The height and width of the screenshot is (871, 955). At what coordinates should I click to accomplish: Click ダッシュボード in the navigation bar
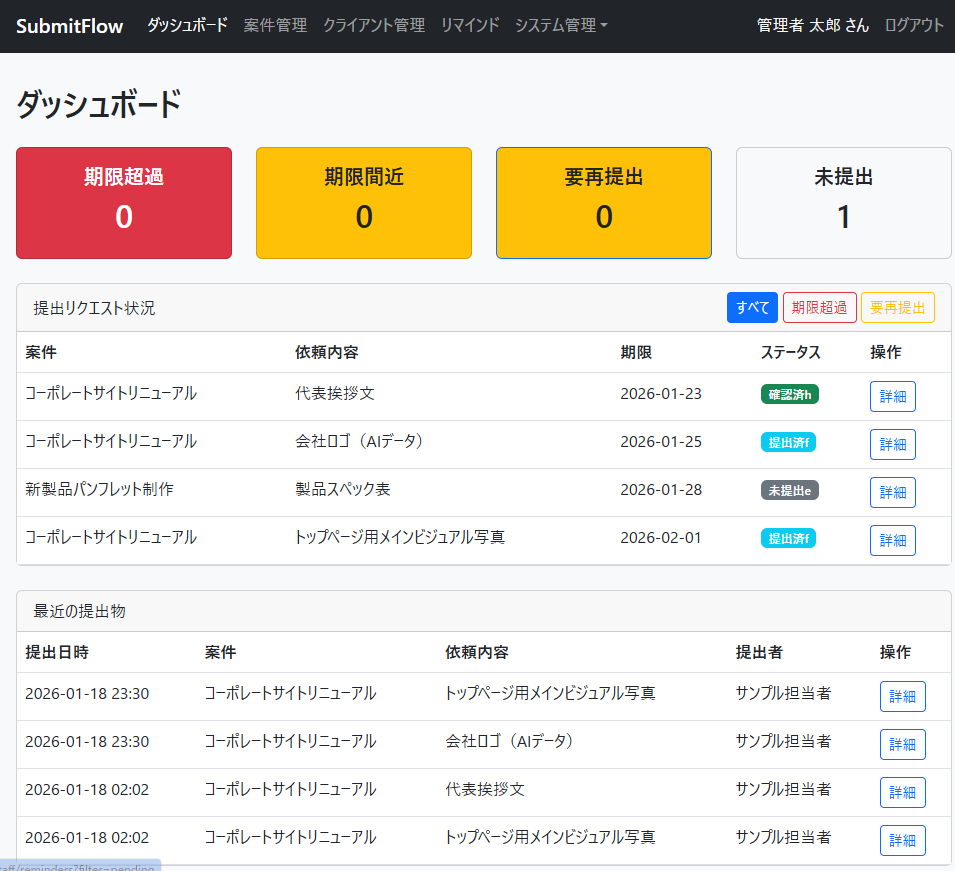pyautogui.click(x=187, y=25)
